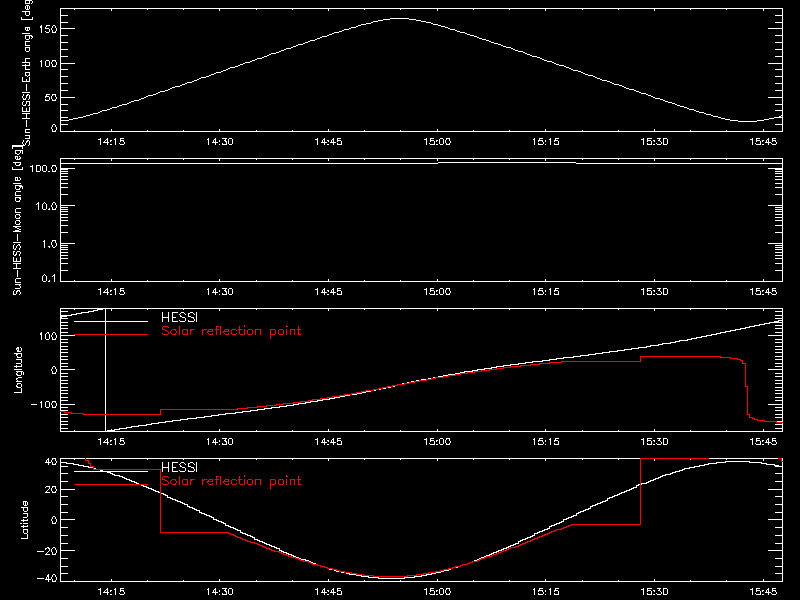Image resolution: width=800 pixels, height=600 pixels.
Task: Click red legend line sample in Longitude panel
Action: click(x=111, y=335)
